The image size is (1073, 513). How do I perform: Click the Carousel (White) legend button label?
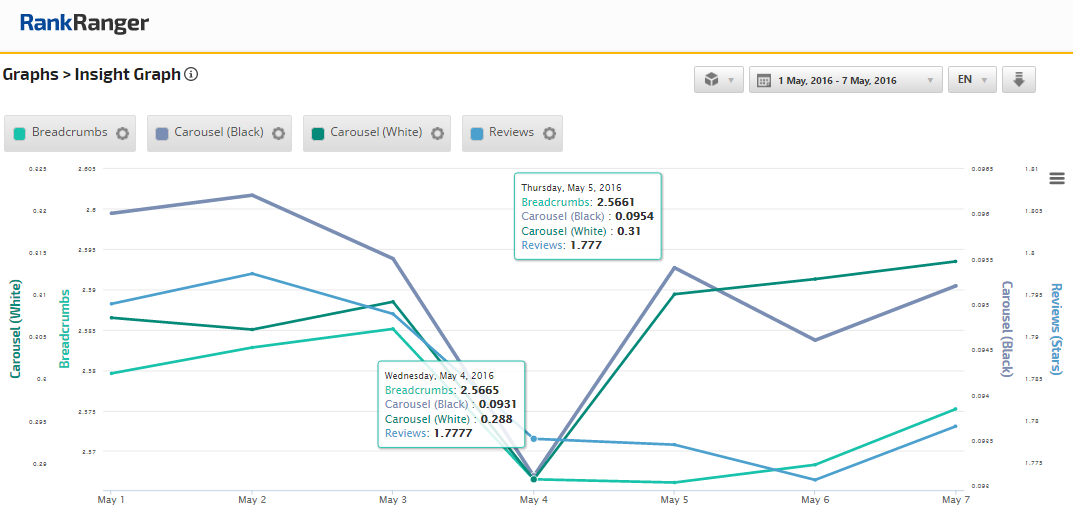pos(376,133)
